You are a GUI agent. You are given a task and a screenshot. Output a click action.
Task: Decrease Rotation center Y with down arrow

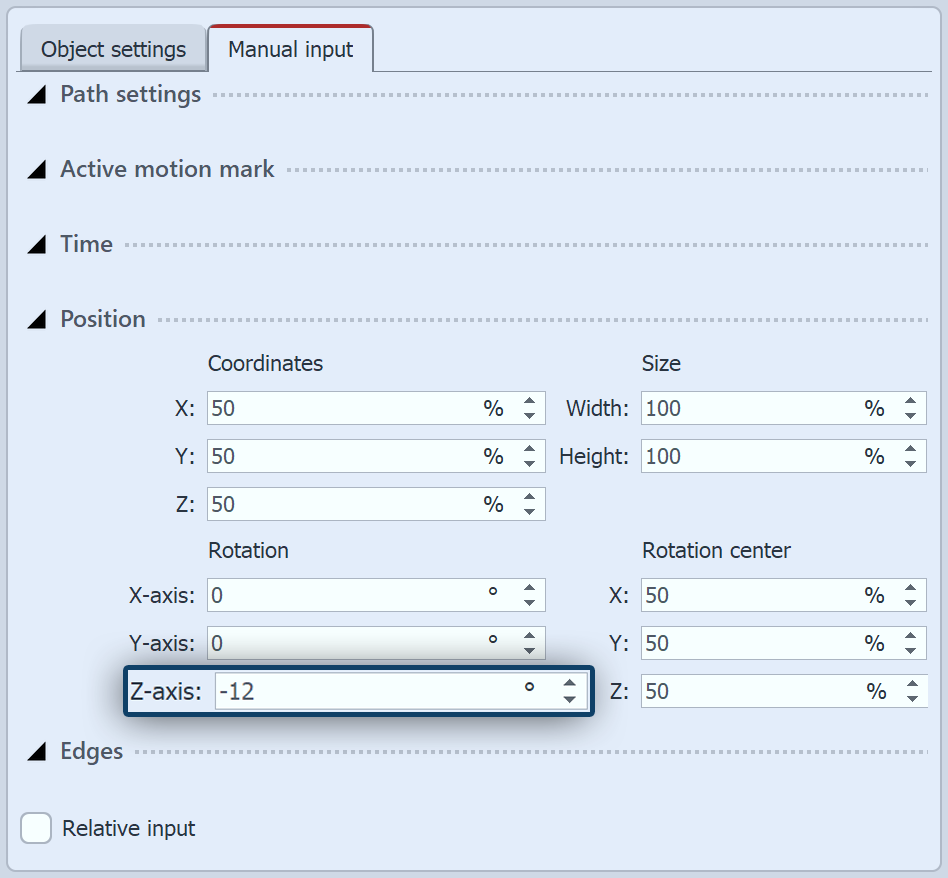pyautogui.click(x=910, y=651)
